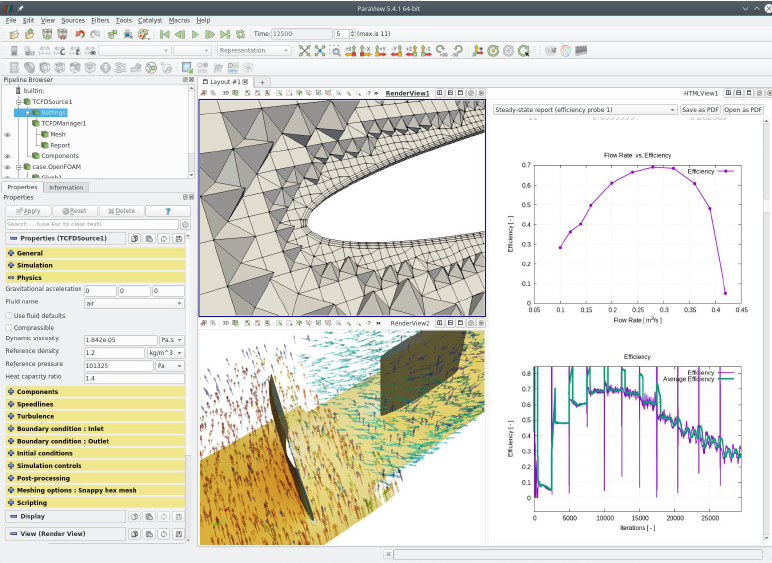Open the Pa.s viscosity unit dropdown

pyautogui.click(x=171, y=340)
